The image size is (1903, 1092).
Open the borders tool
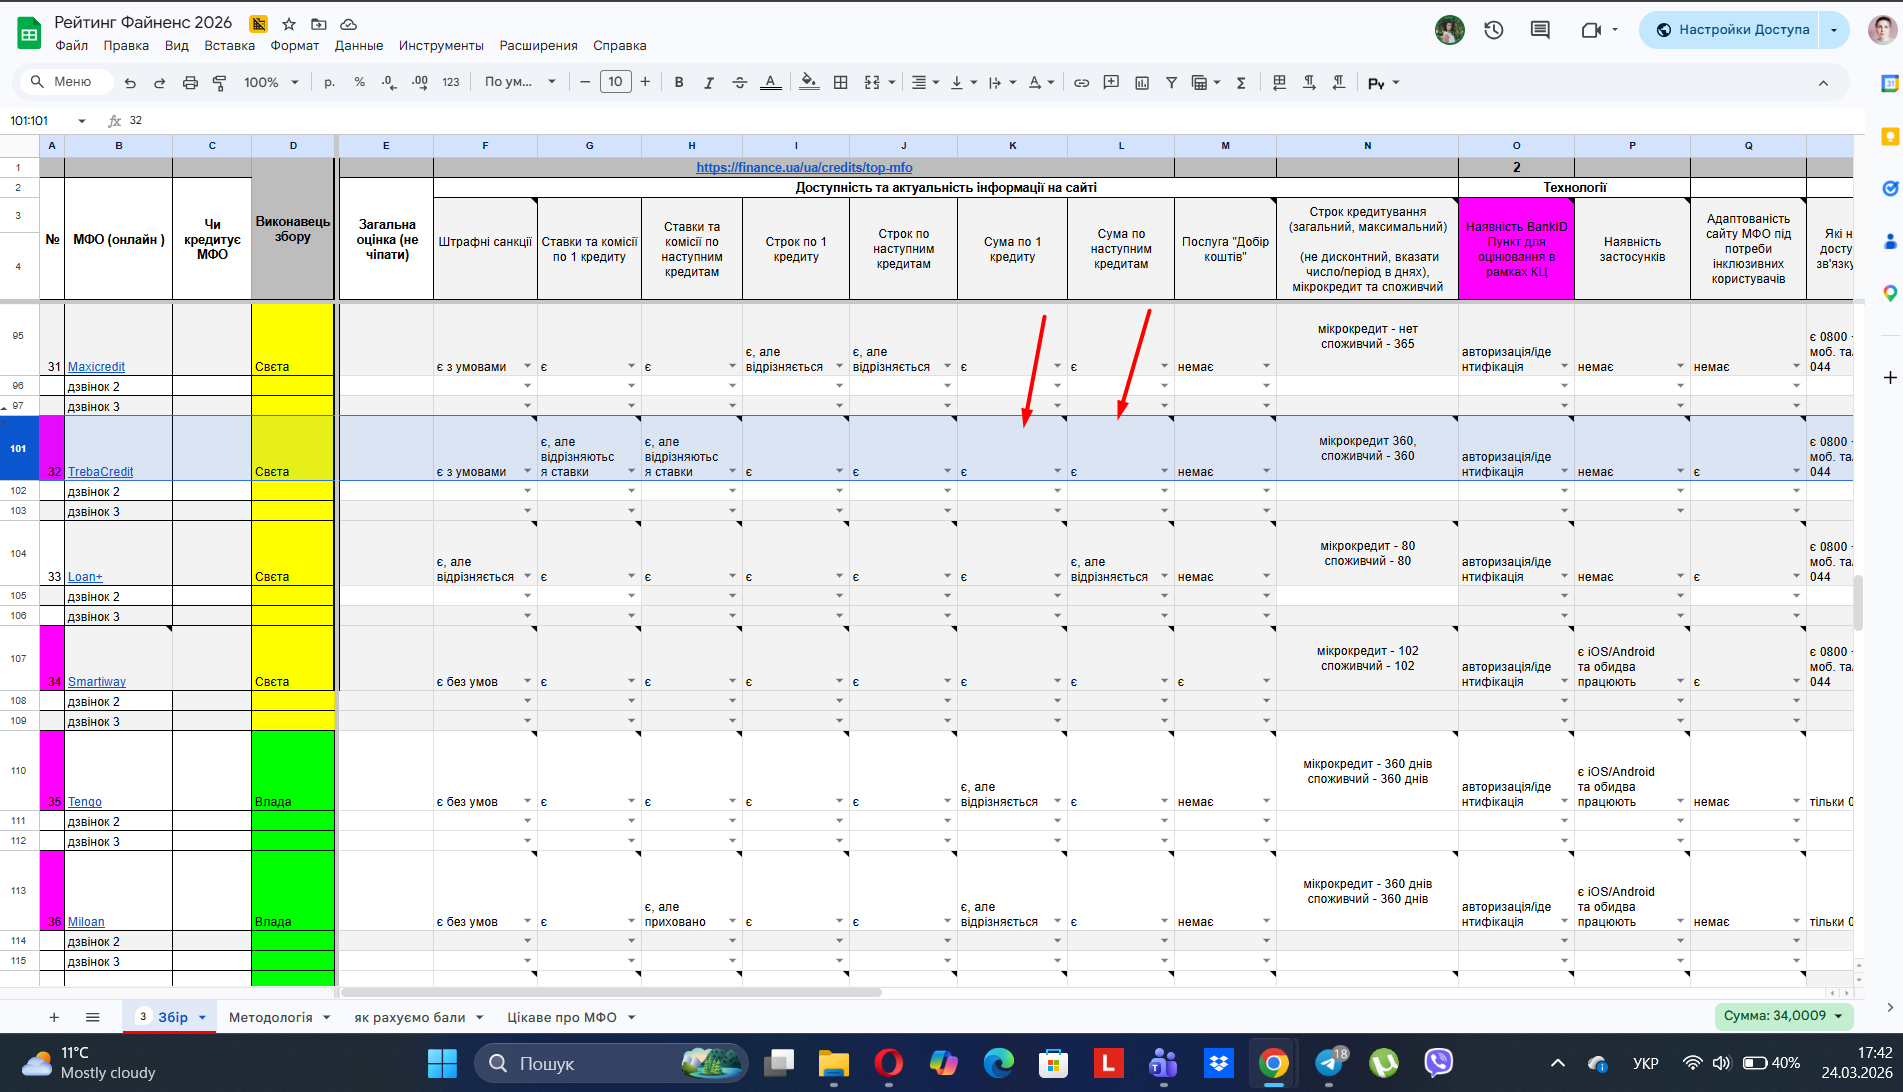coord(841,83)
